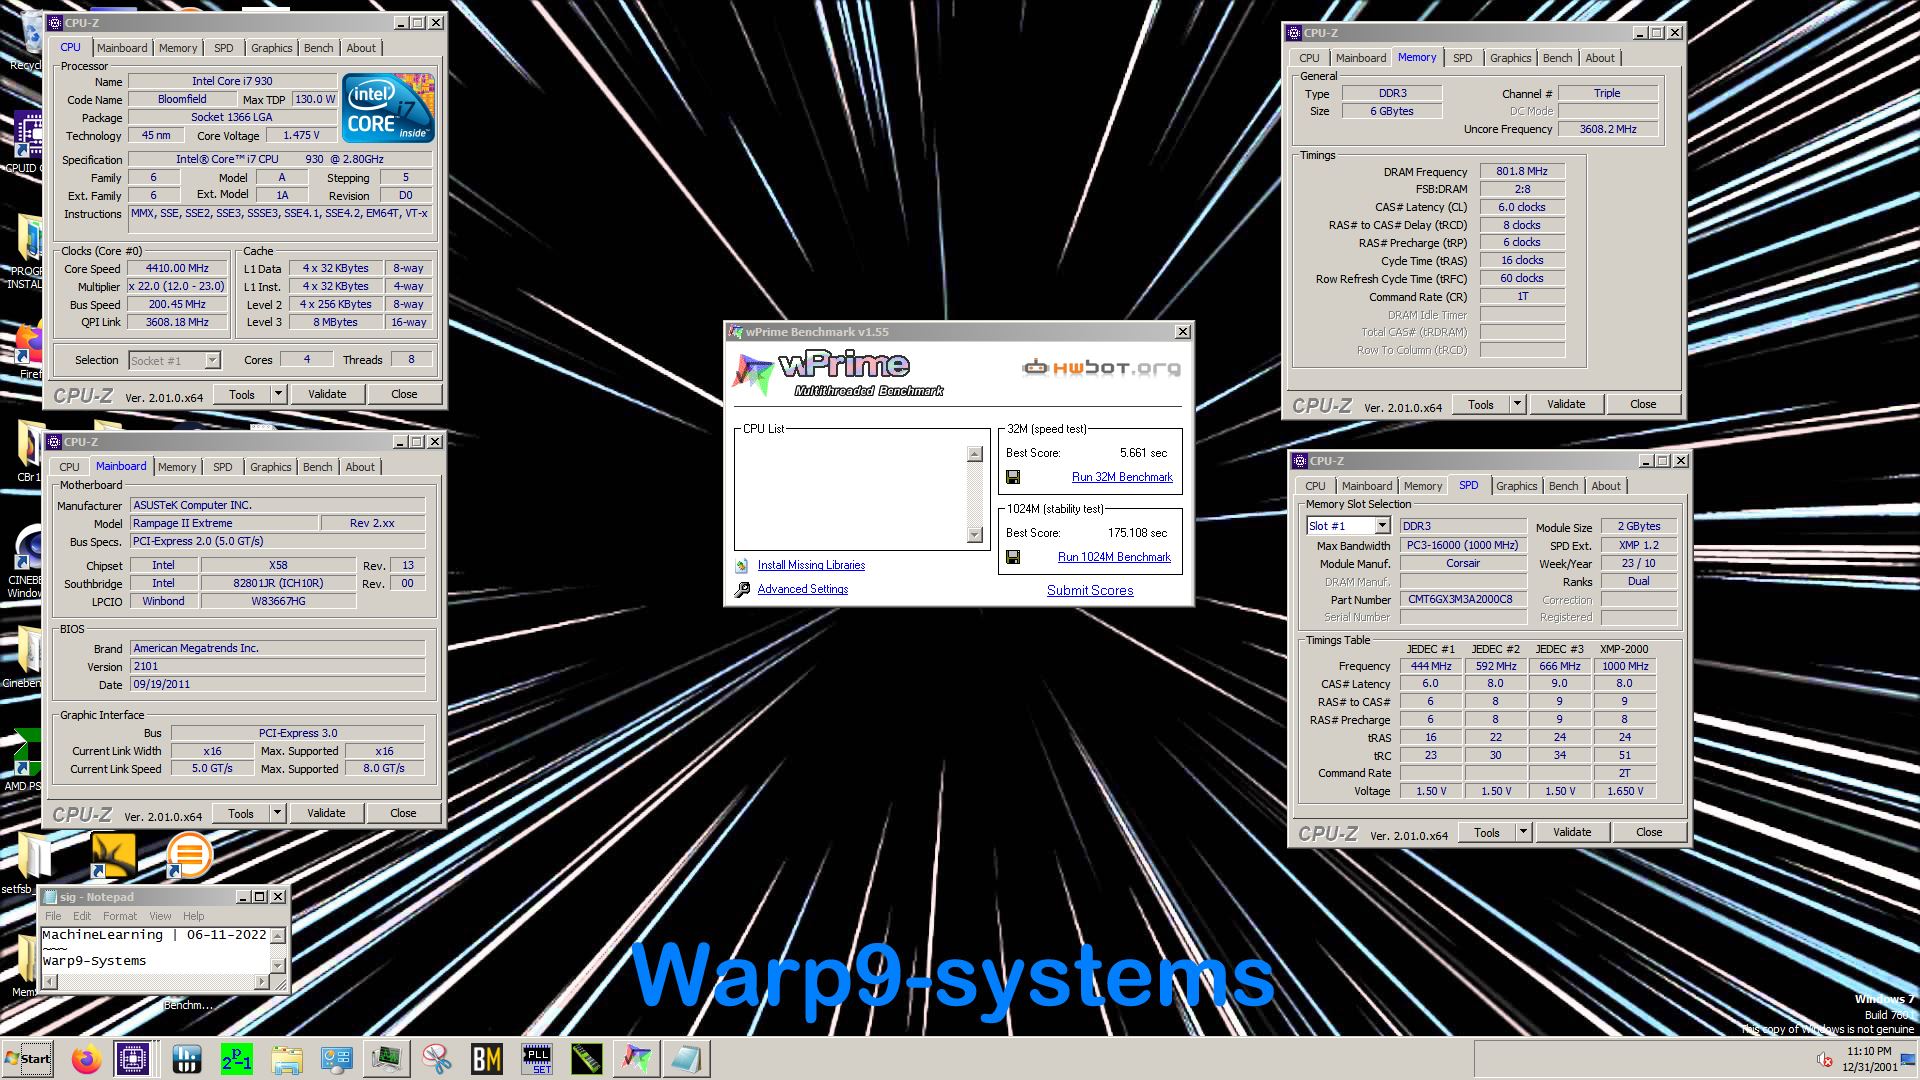Image resolution: width=1920 pixels, height=1080 pixels.
Task: Open the yellow antler desktop shortcut
Action: [x=113, y=856]
